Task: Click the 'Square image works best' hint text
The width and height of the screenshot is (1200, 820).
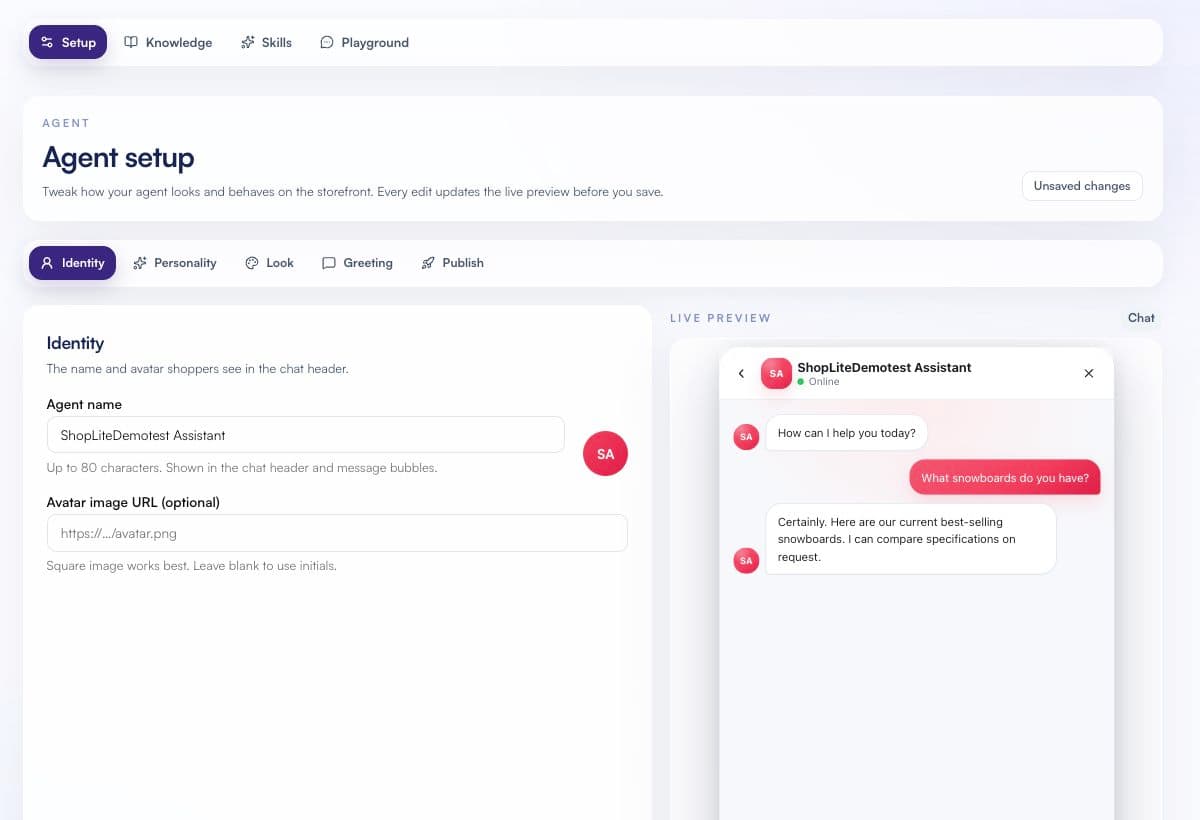Action: point(192,566)
